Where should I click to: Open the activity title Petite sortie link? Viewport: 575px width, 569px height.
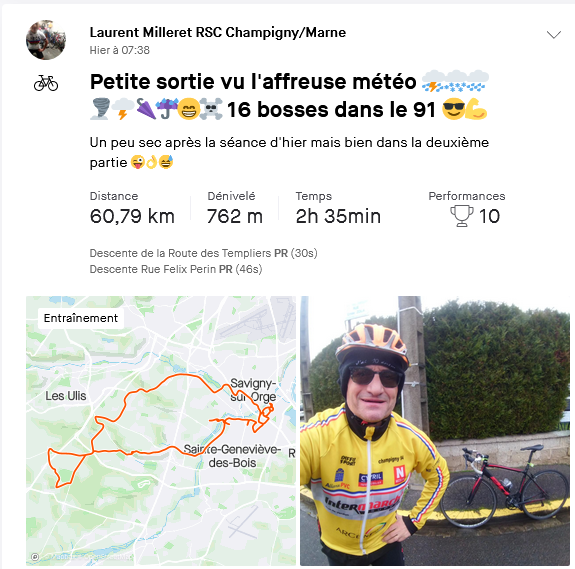tap(289, 95)
